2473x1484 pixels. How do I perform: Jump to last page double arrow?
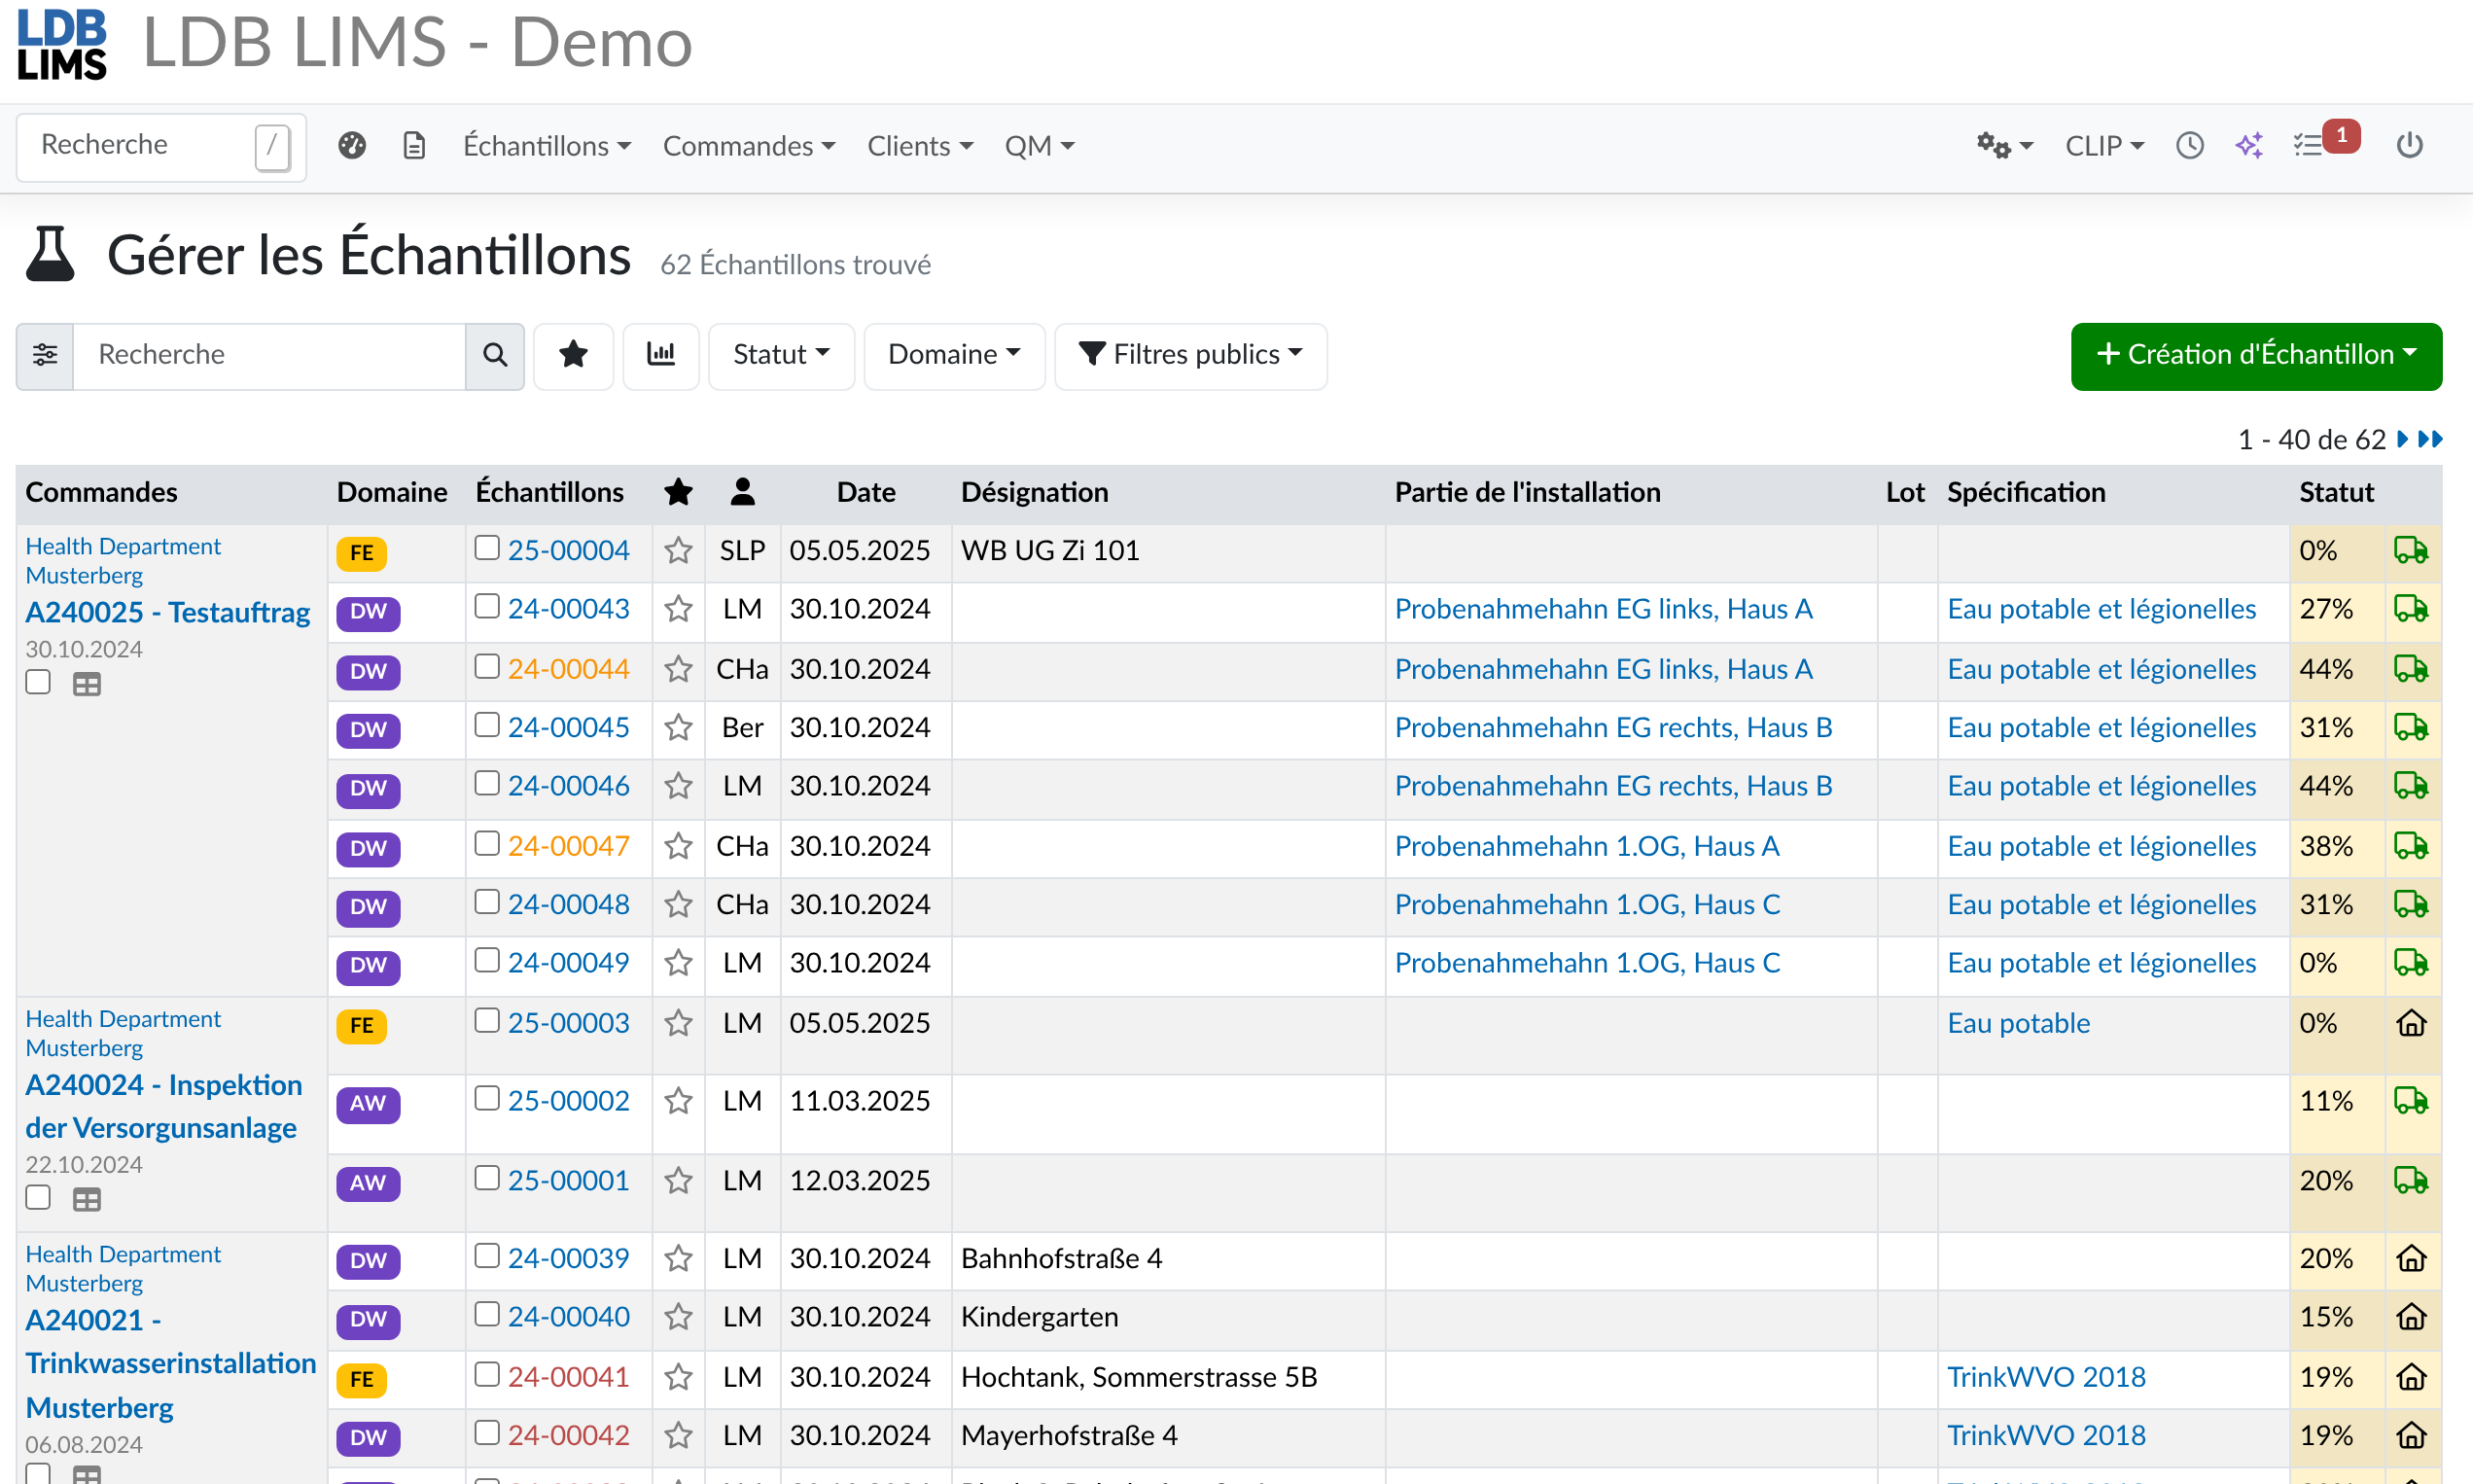[x=2430, y=439]
